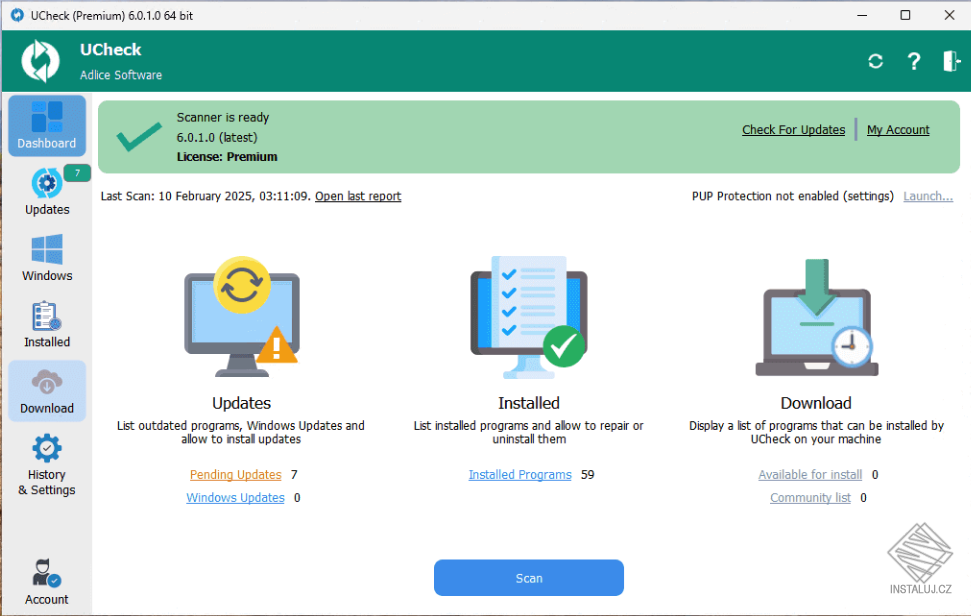Click the 'Last Scan: 10 February 2025' text

click(x=206, y=196)
